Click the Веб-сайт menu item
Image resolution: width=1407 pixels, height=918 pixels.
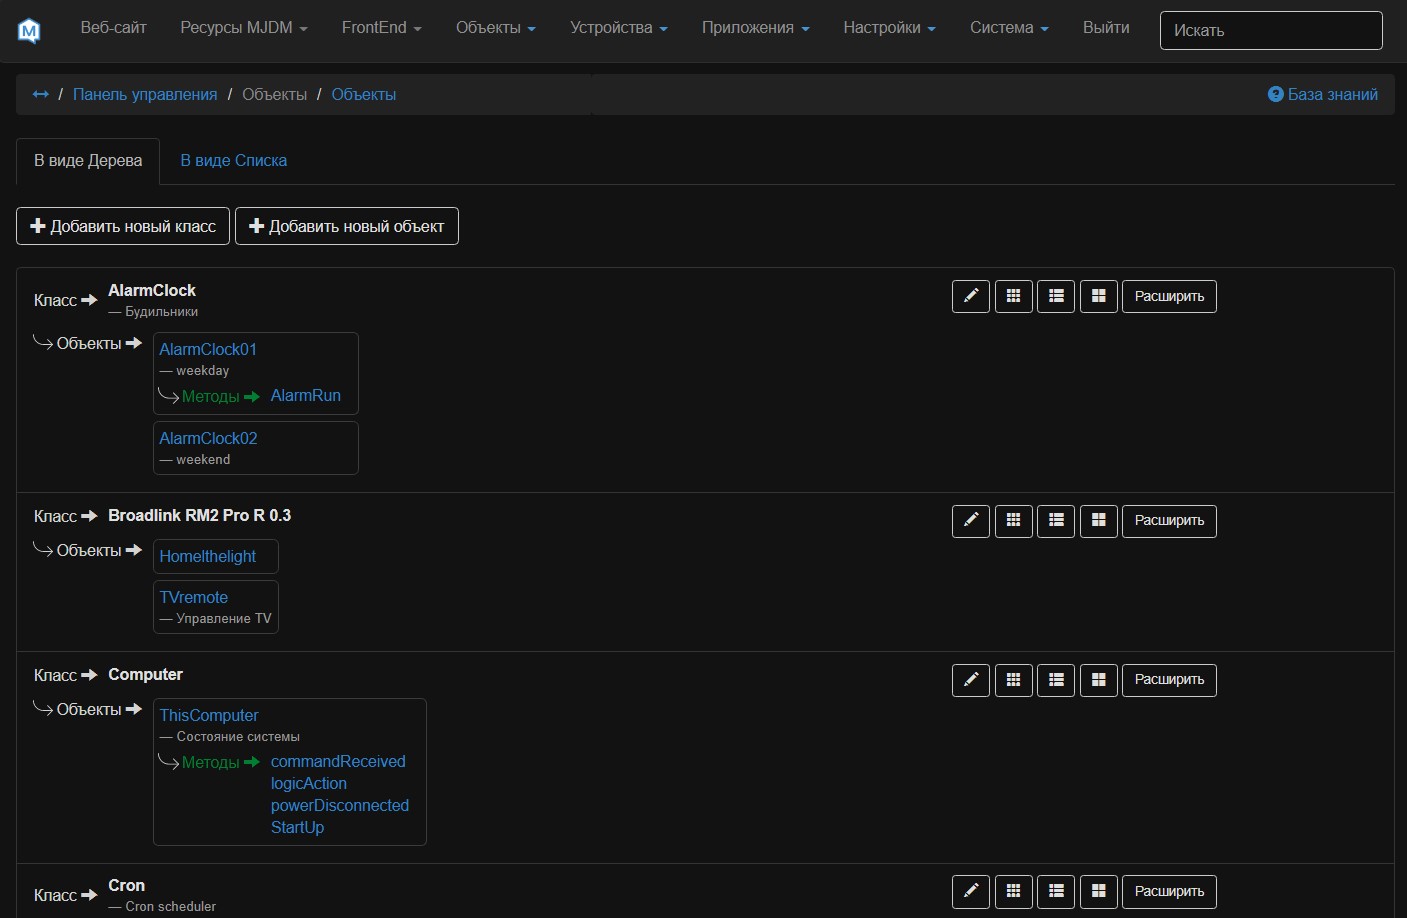click(x=113, y=28)
